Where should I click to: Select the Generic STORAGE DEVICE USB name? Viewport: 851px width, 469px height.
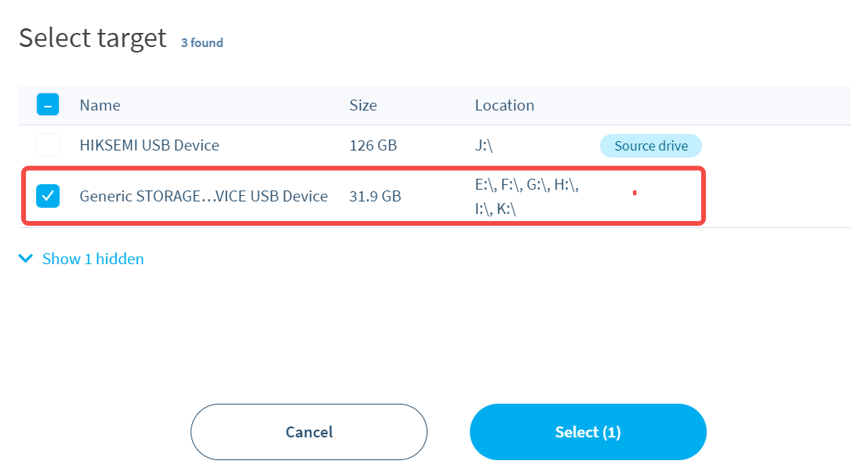pyautogui.click(x=203, y=196)
